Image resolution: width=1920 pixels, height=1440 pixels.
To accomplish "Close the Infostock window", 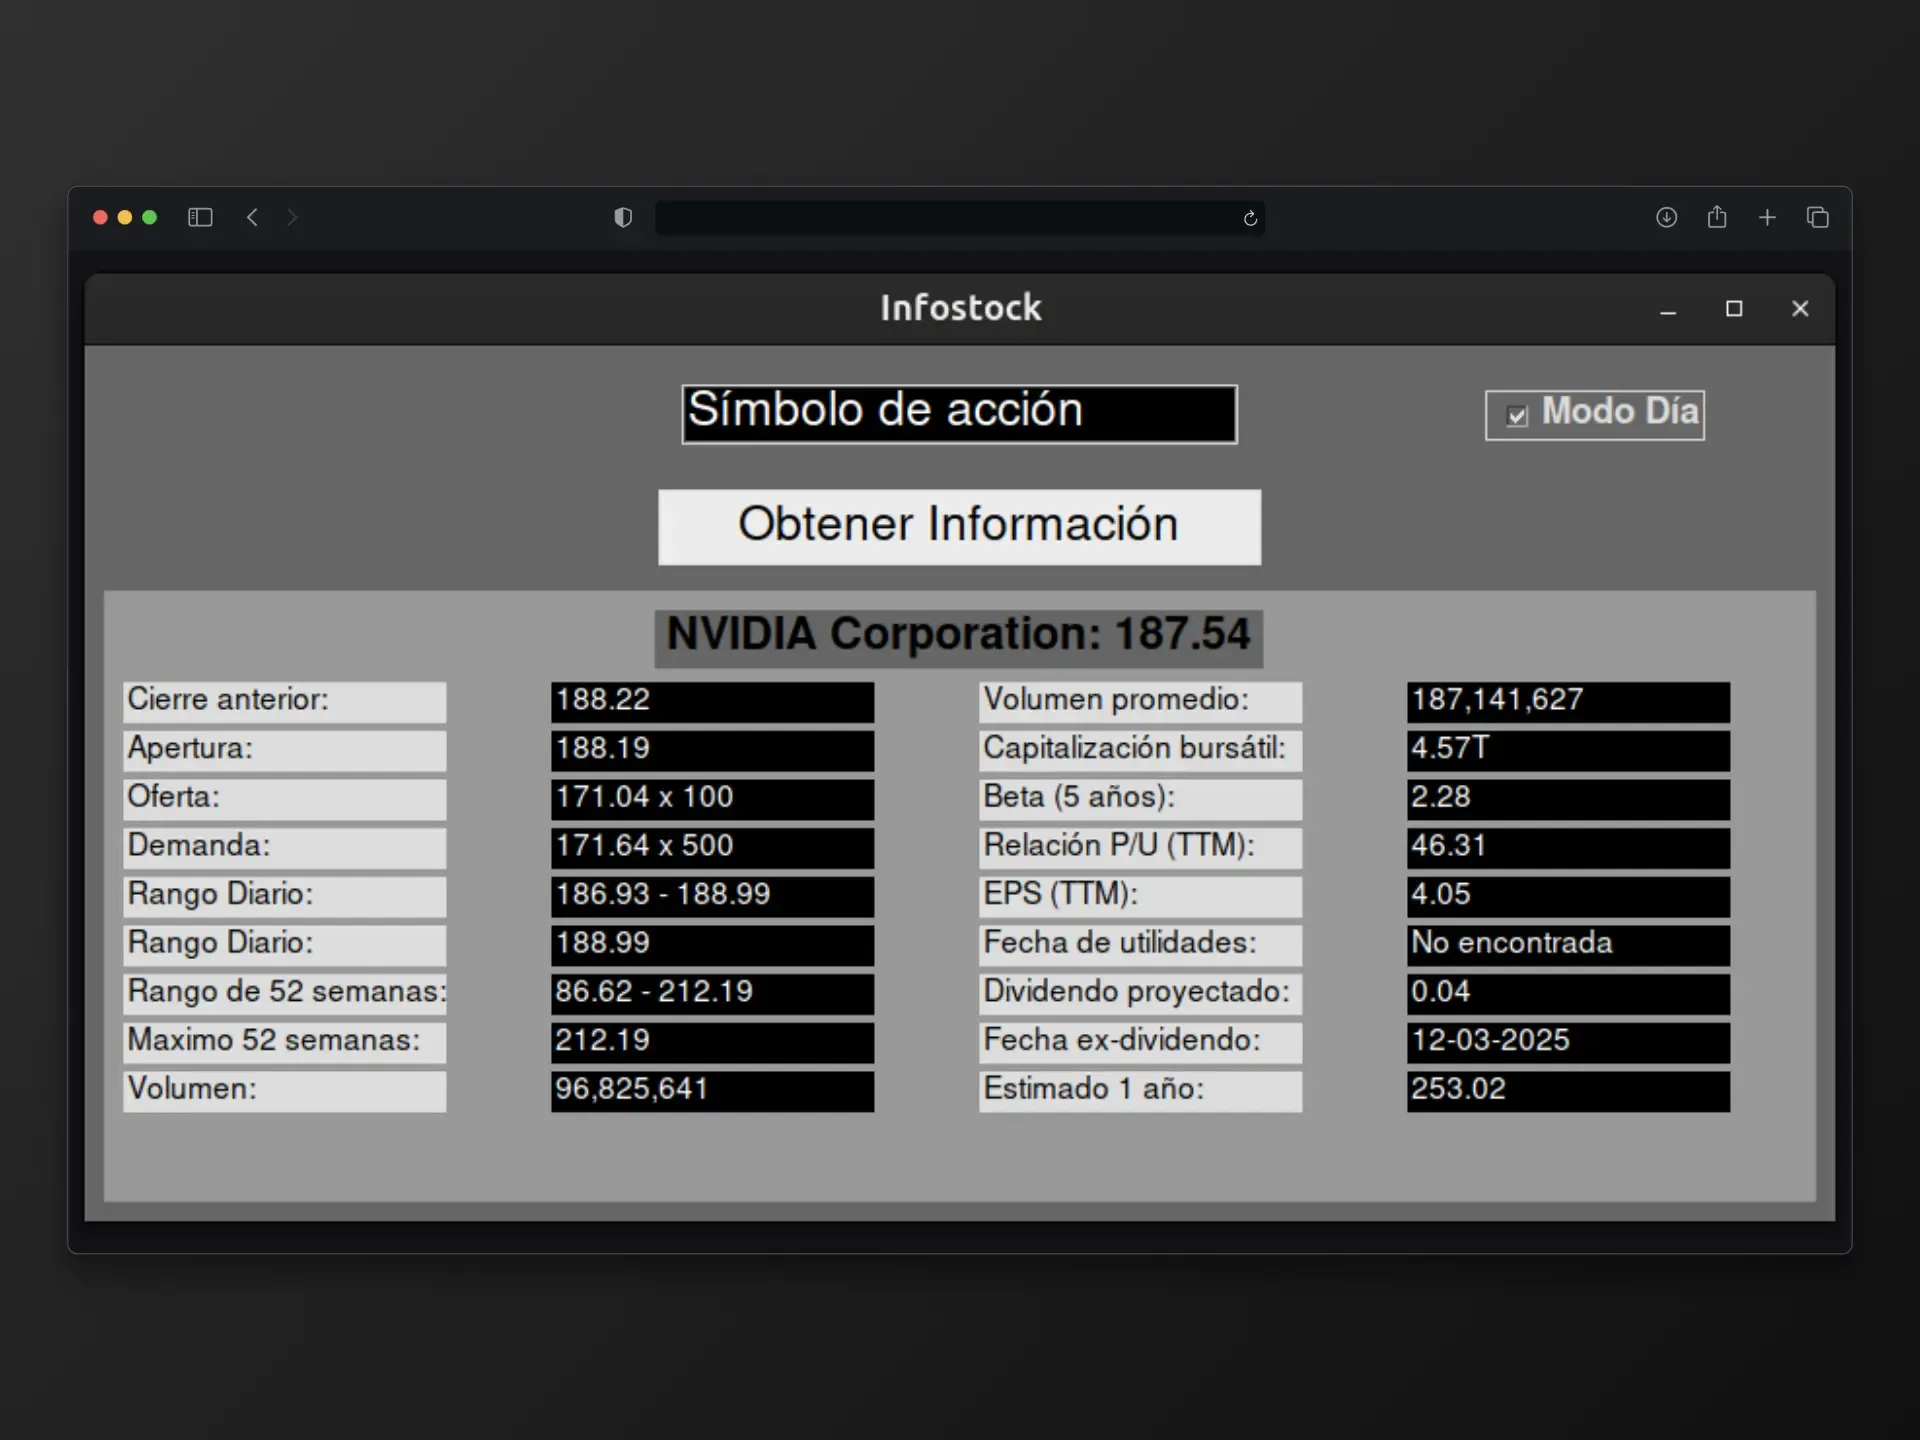I will point(1800,309).
